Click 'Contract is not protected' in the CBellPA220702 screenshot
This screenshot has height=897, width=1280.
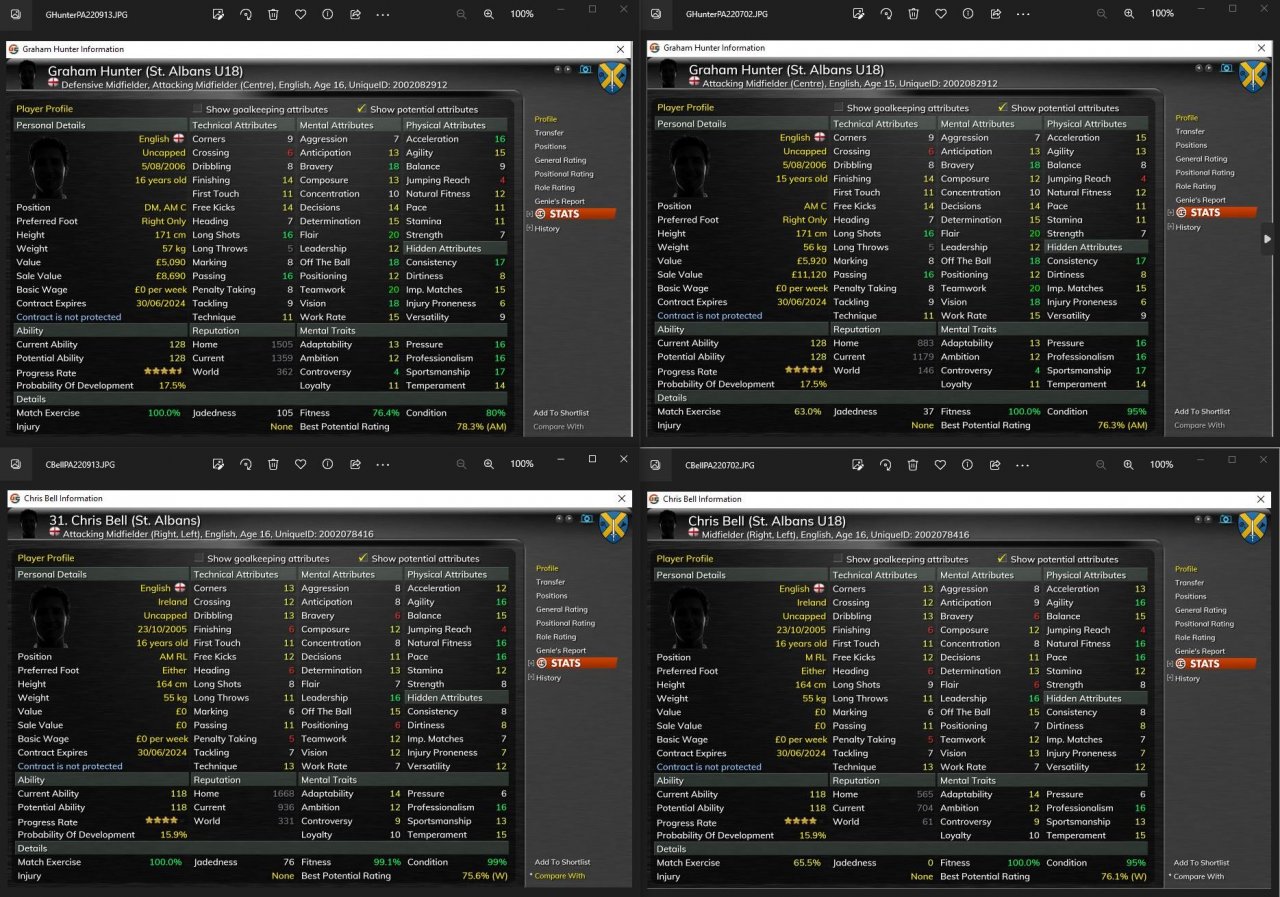[x=709, y=767]
